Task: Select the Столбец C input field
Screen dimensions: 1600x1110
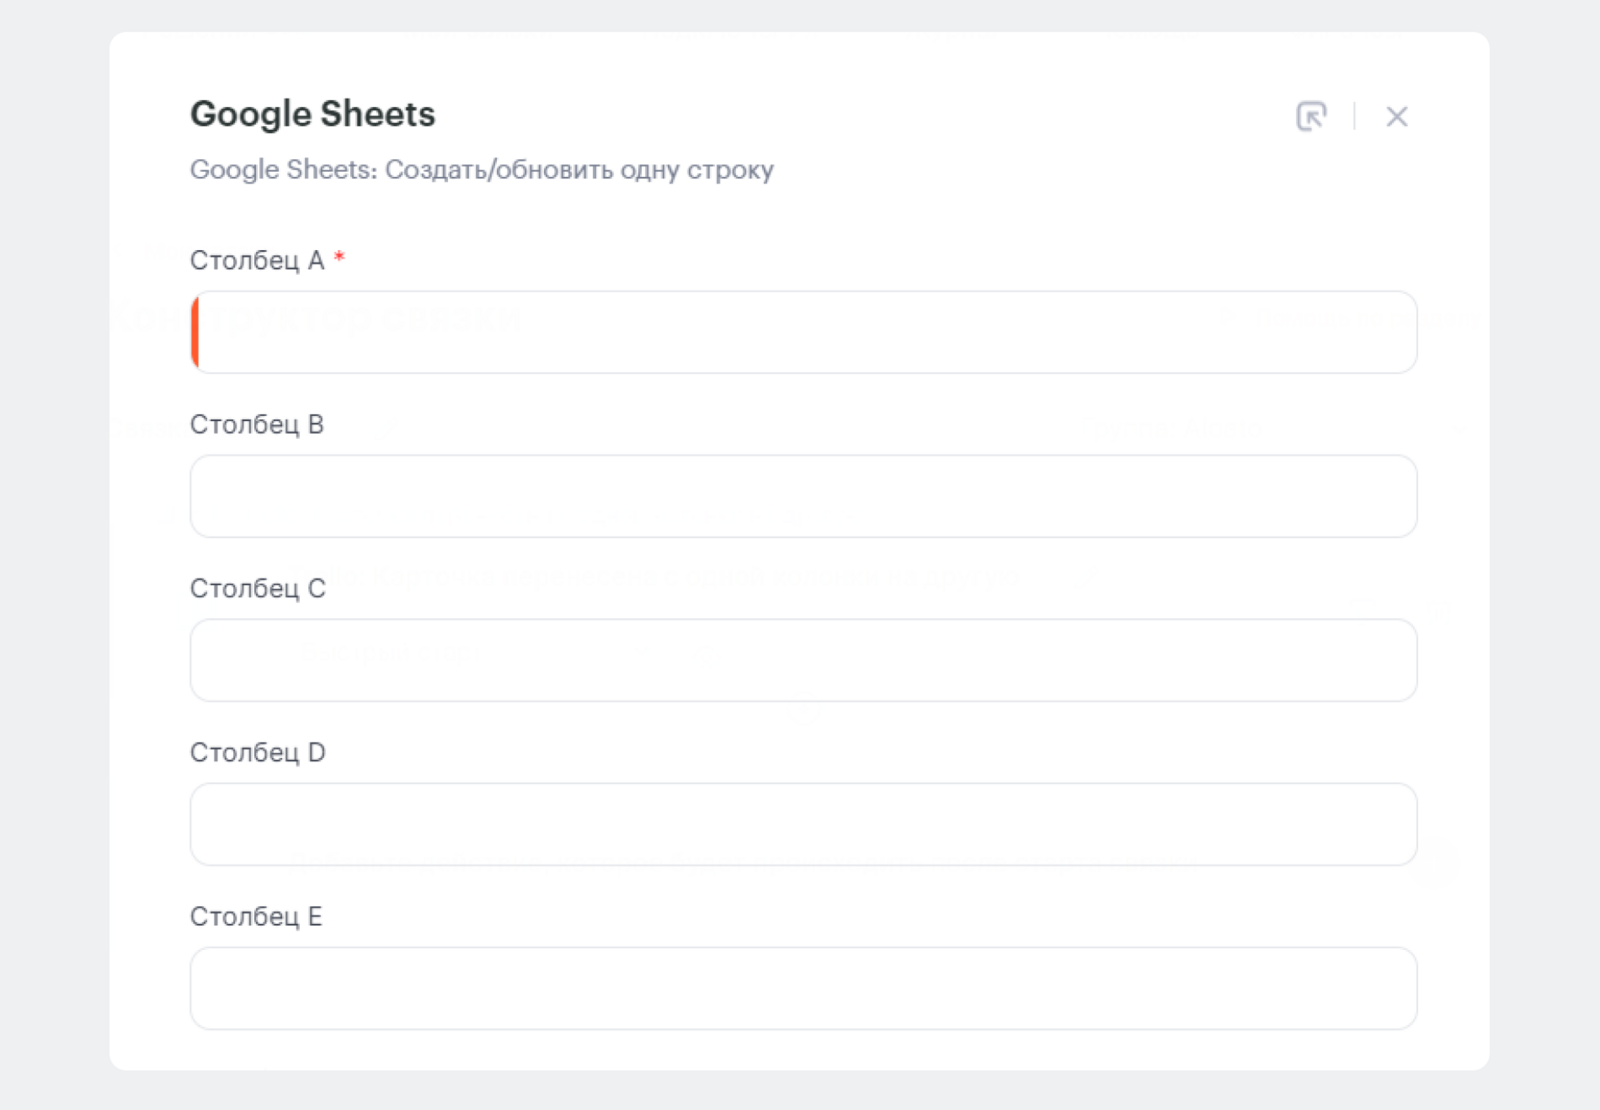Action: point(803,661)
